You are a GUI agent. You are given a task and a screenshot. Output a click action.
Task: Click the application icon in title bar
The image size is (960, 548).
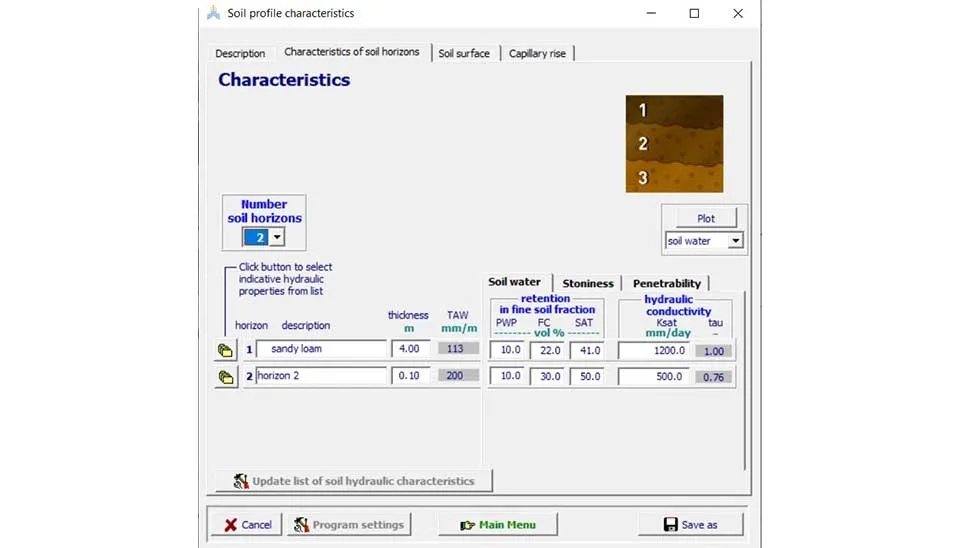pos(213,13)
